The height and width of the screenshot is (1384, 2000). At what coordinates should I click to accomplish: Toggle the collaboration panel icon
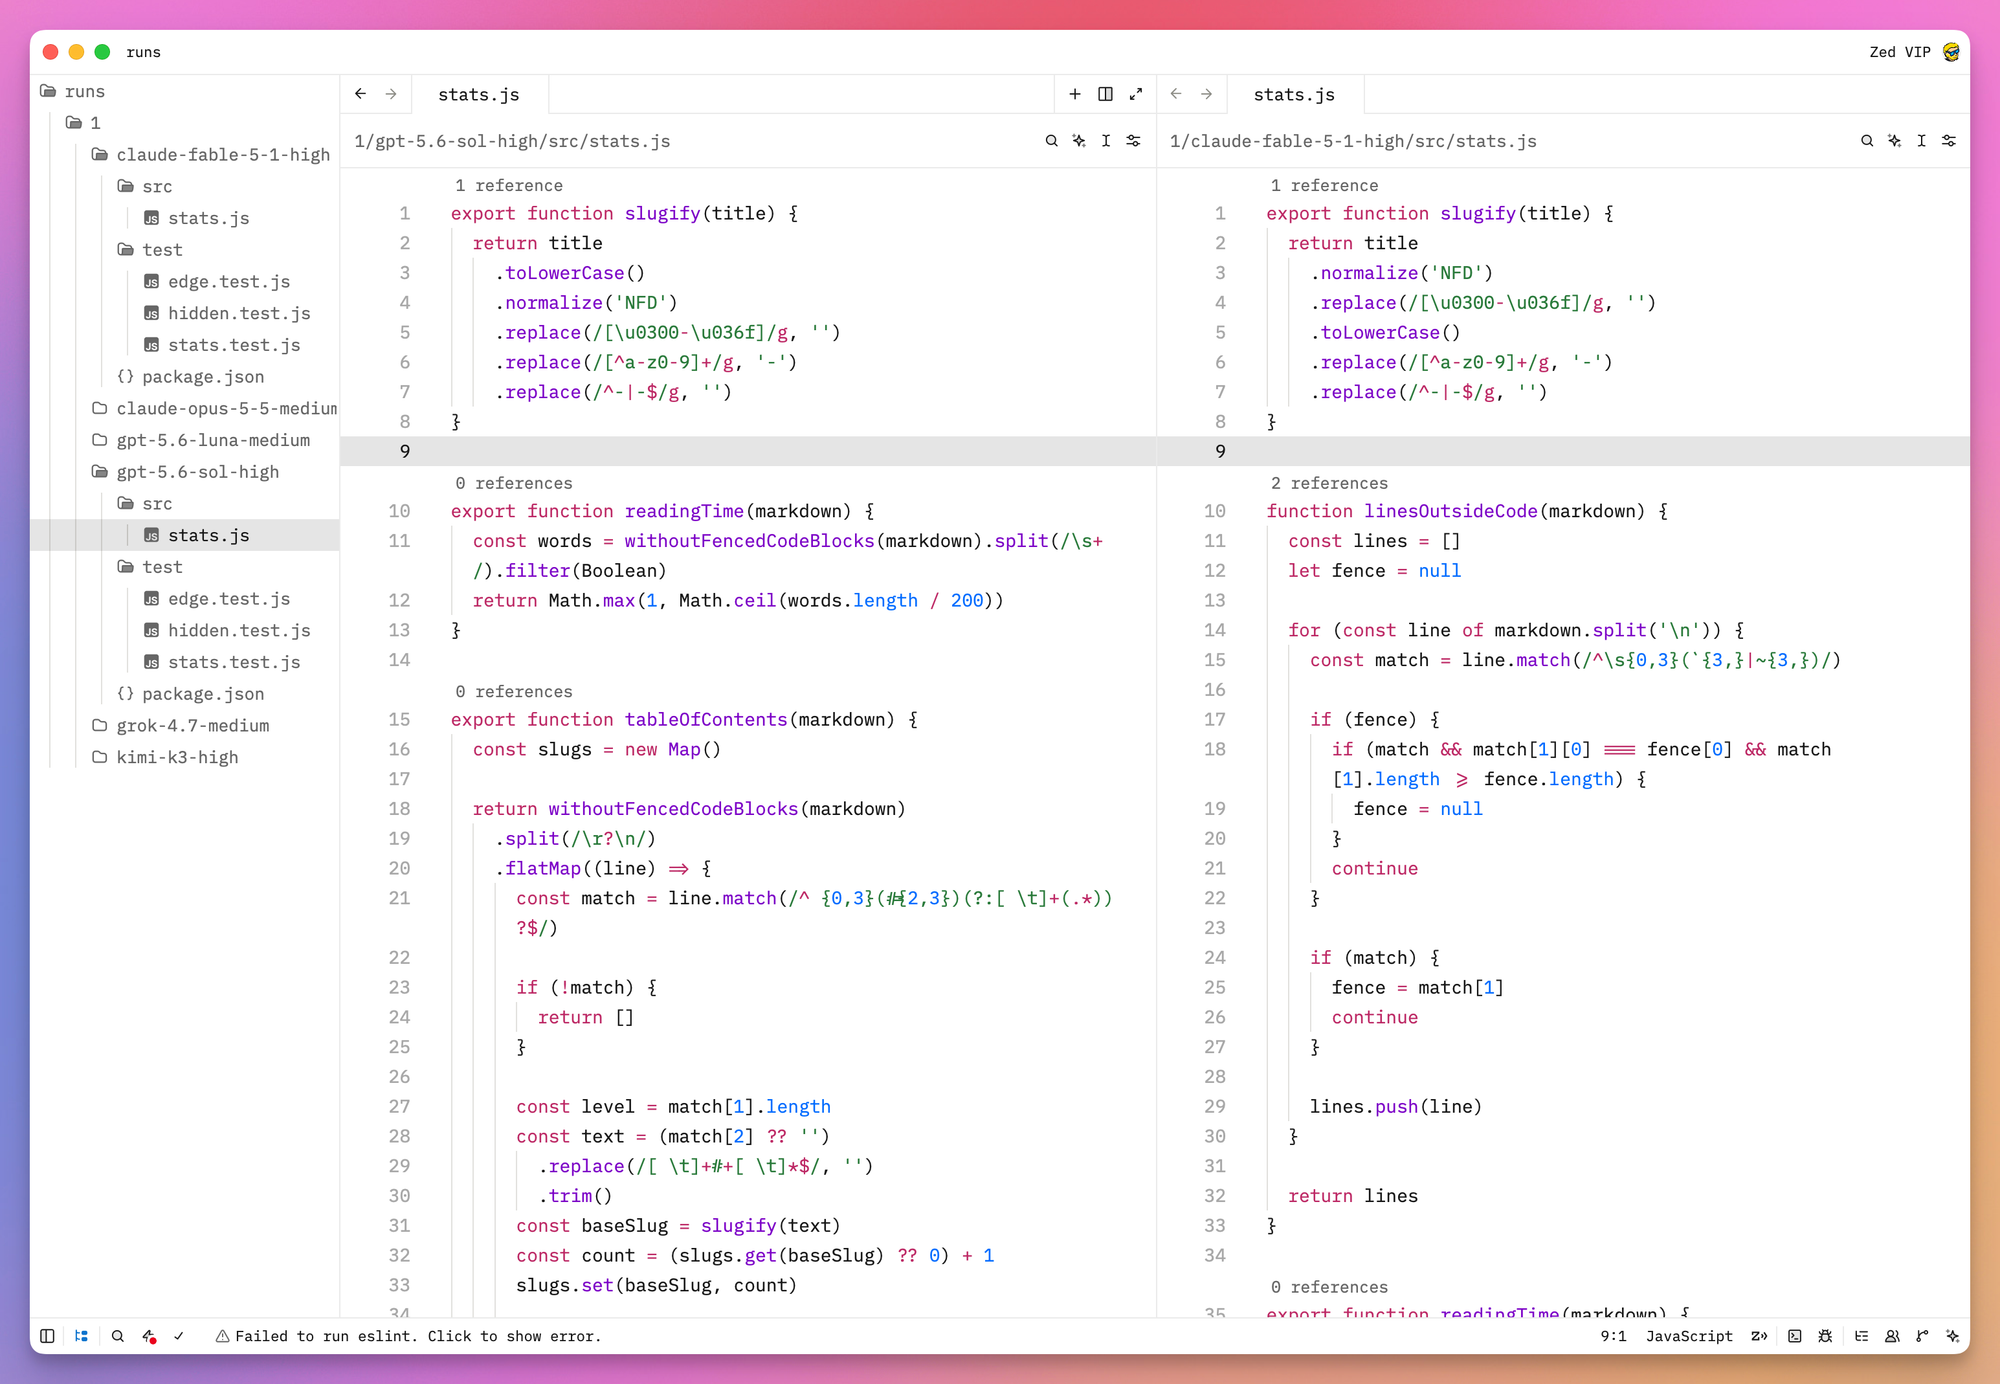[1892, 1336]
